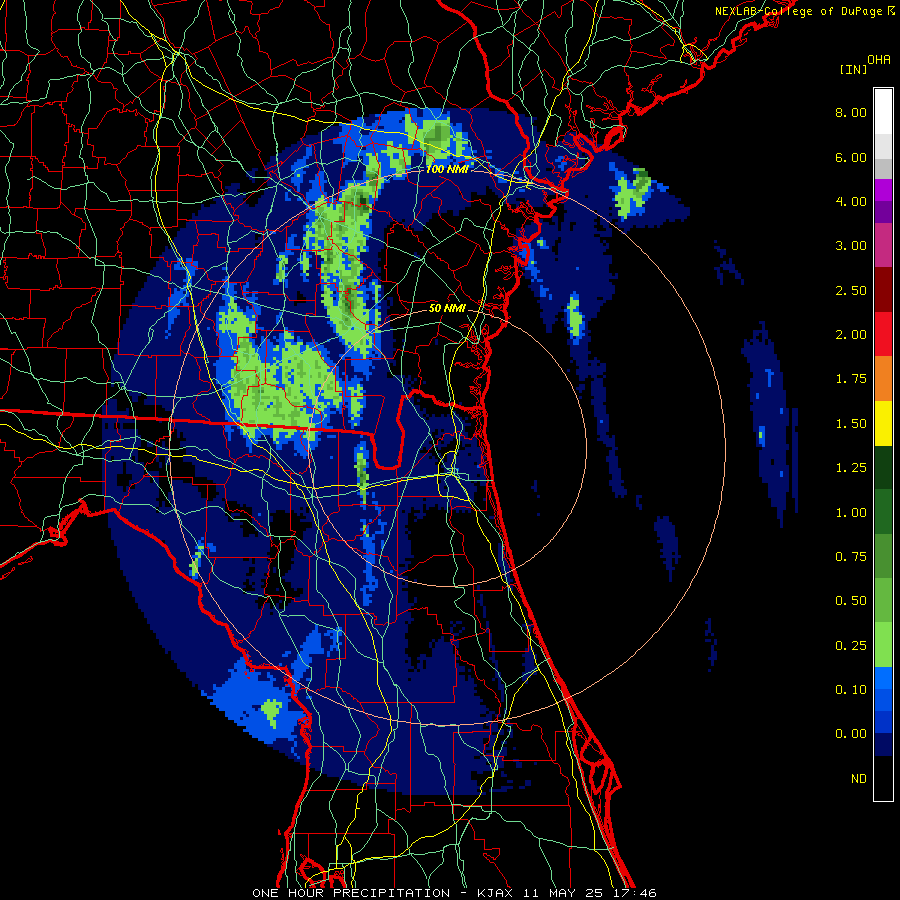Pick the light green swatch in the color scale
Image resolution: width=900 pixels, height=900 pixels.
(x=883, y=645)
